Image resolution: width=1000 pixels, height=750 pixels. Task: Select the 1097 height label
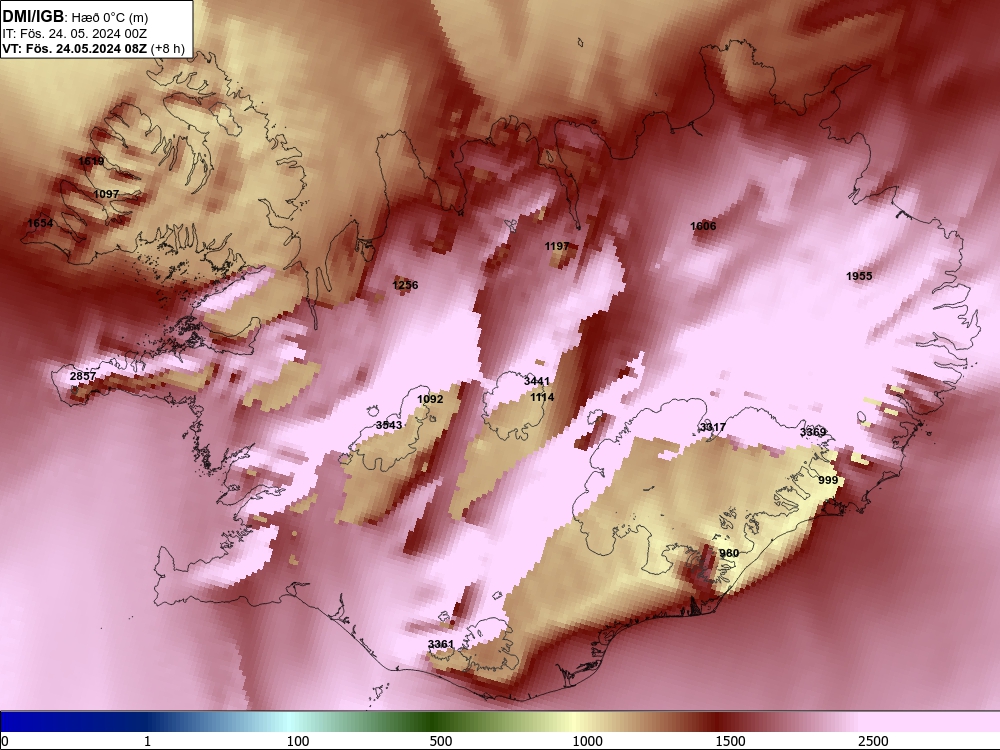[x=107, y=194]
